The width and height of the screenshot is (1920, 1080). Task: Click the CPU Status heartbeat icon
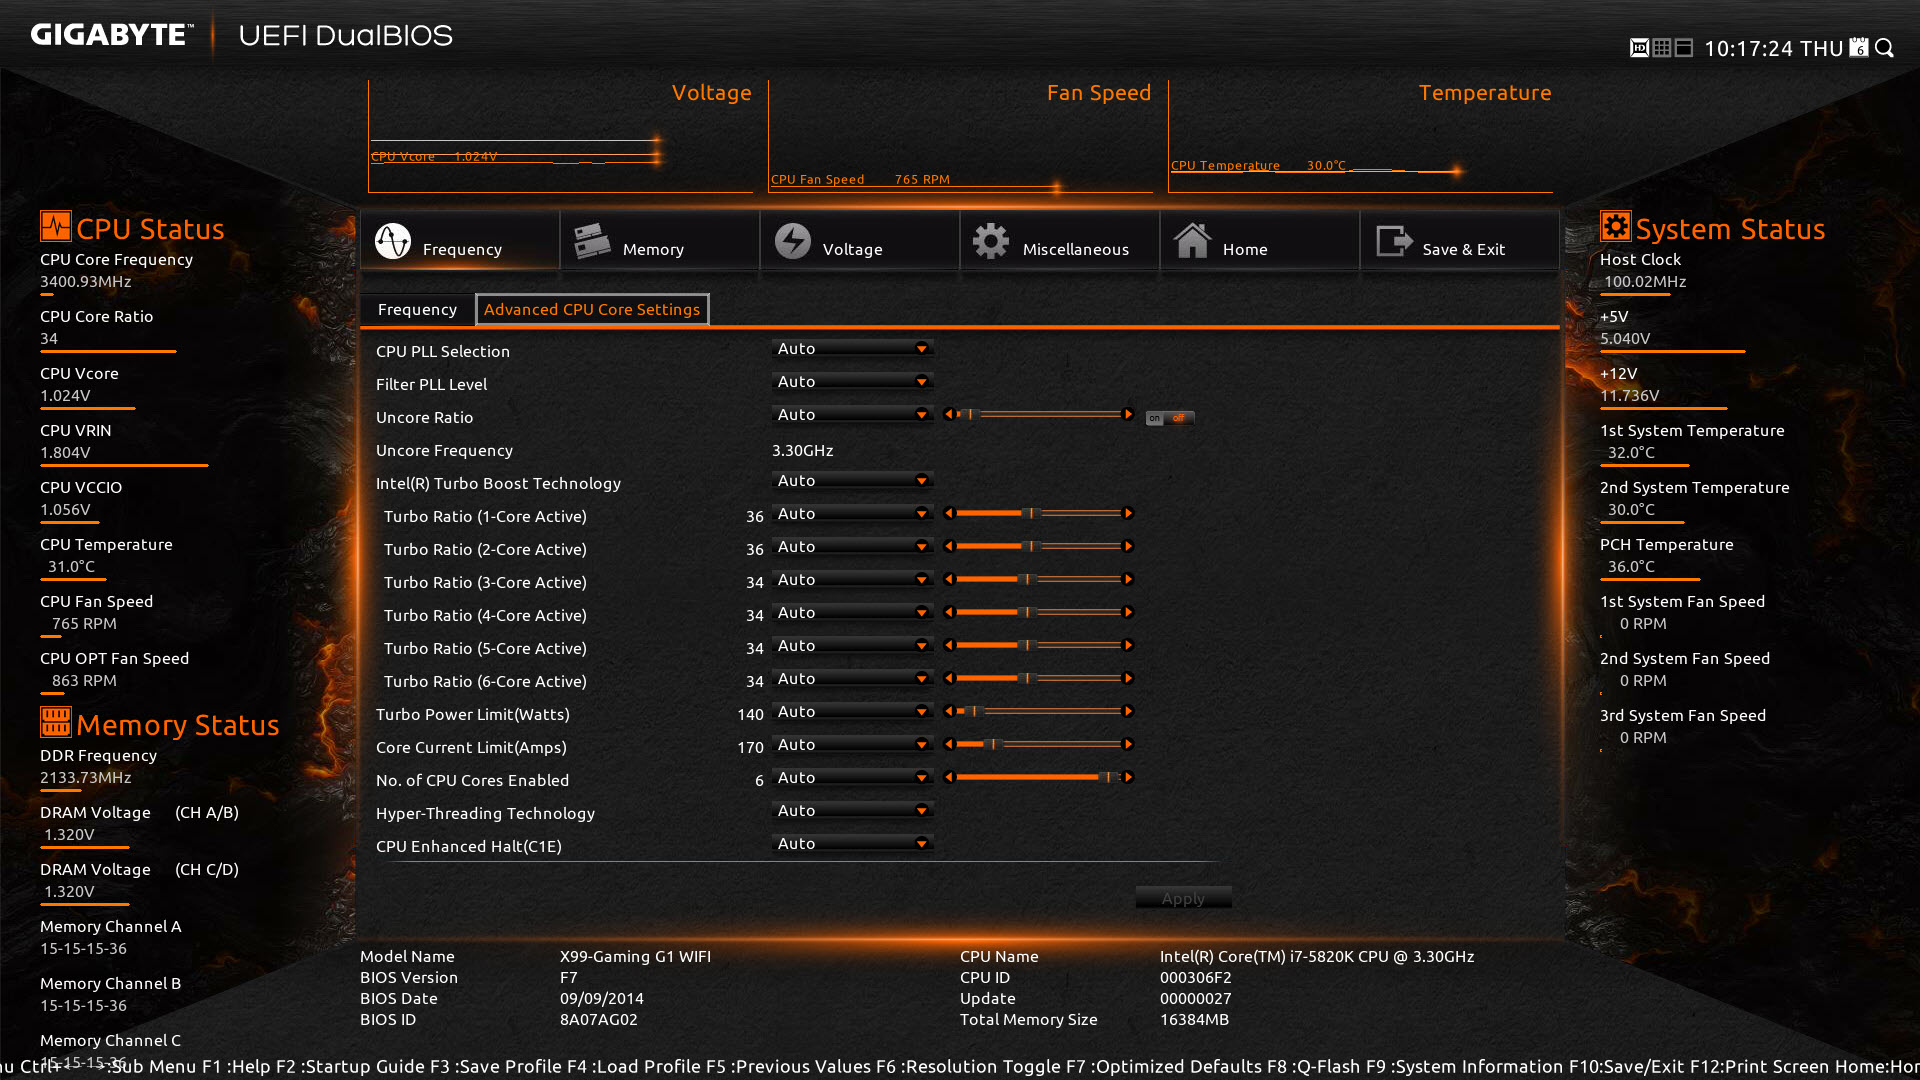point(56,226)
